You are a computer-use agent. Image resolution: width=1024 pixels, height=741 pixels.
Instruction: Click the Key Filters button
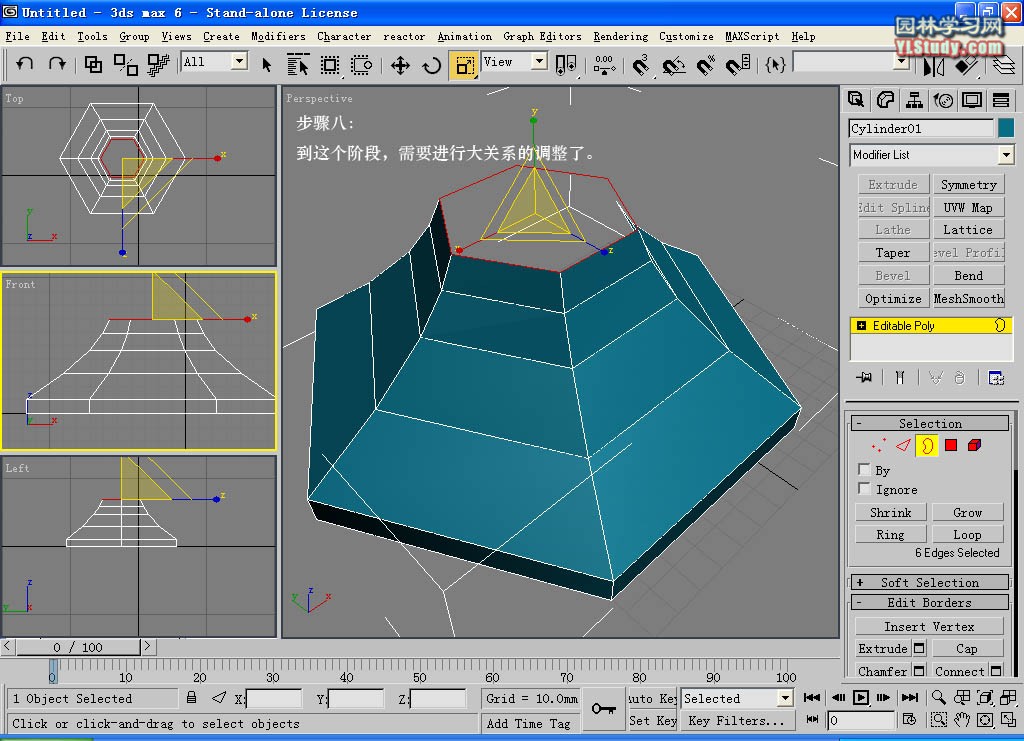737,721
